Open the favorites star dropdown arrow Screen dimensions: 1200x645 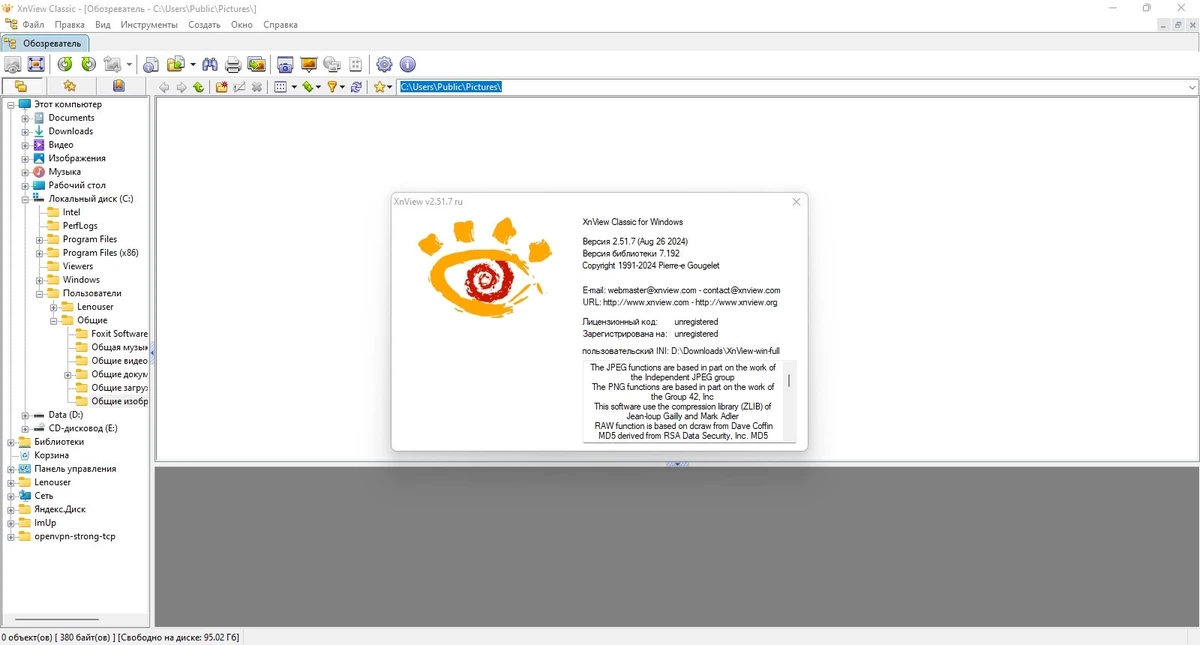coord(390,87)
